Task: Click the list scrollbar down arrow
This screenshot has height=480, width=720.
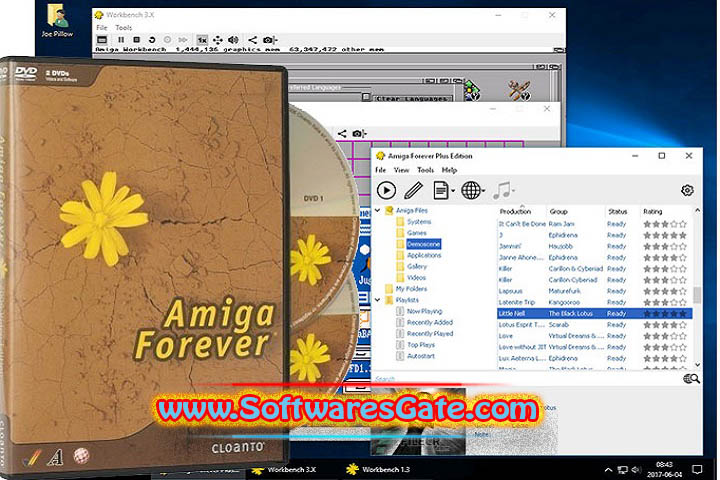Action: (697, 364)
